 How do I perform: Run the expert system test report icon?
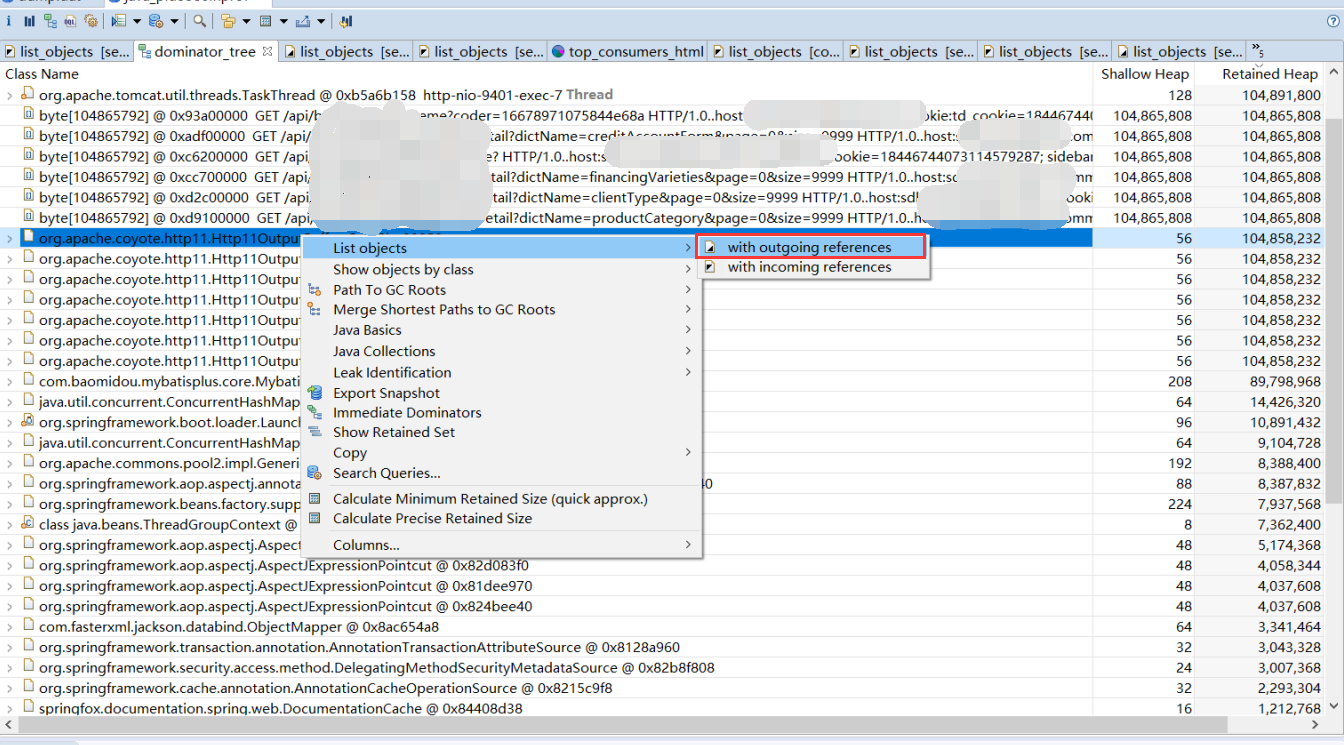click(119, 20)
